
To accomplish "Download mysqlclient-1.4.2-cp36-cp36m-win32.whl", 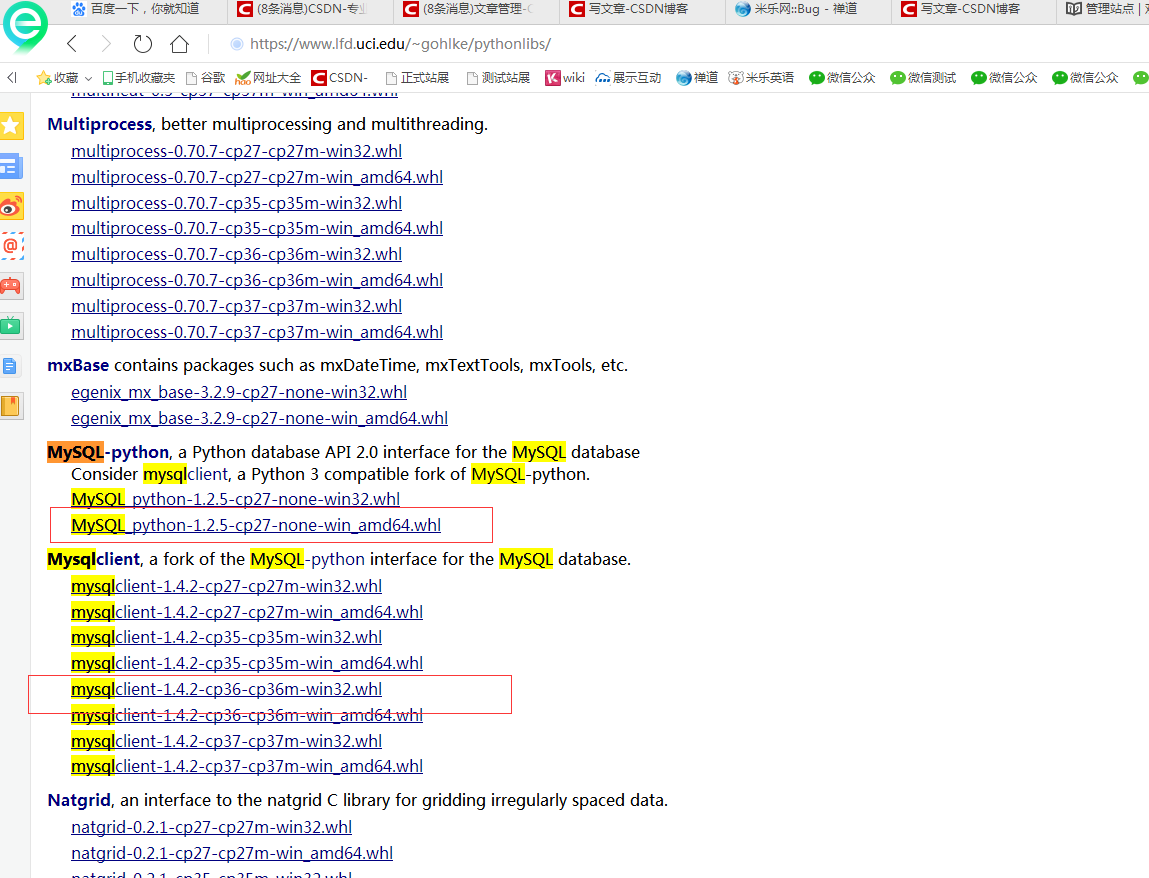I will click(x=226, y=689).
